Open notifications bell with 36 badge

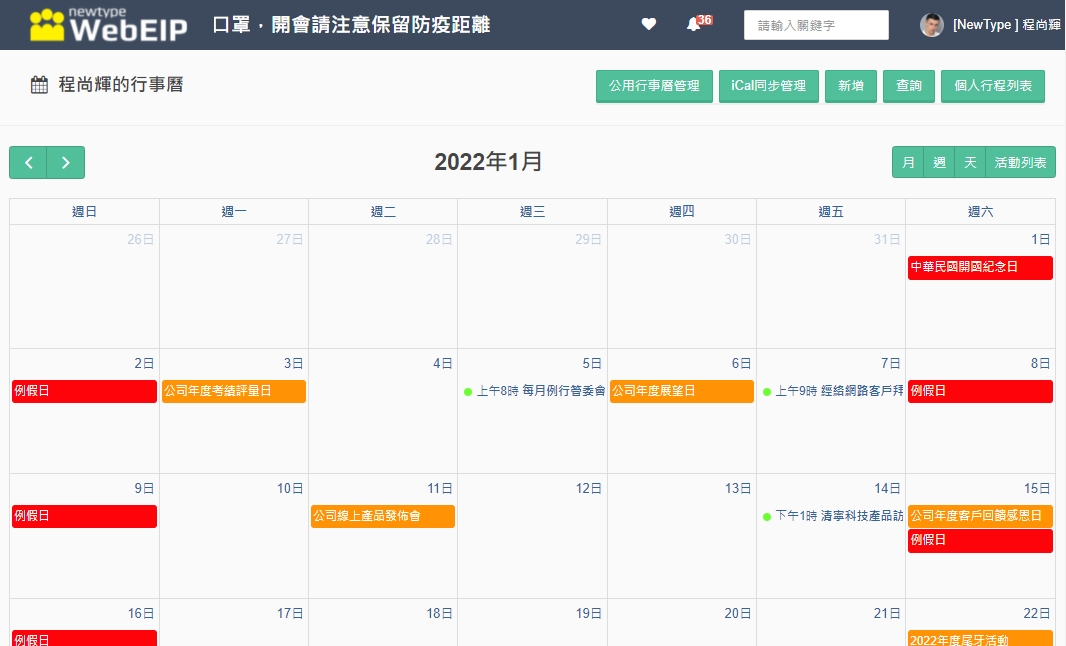point(694,24)
